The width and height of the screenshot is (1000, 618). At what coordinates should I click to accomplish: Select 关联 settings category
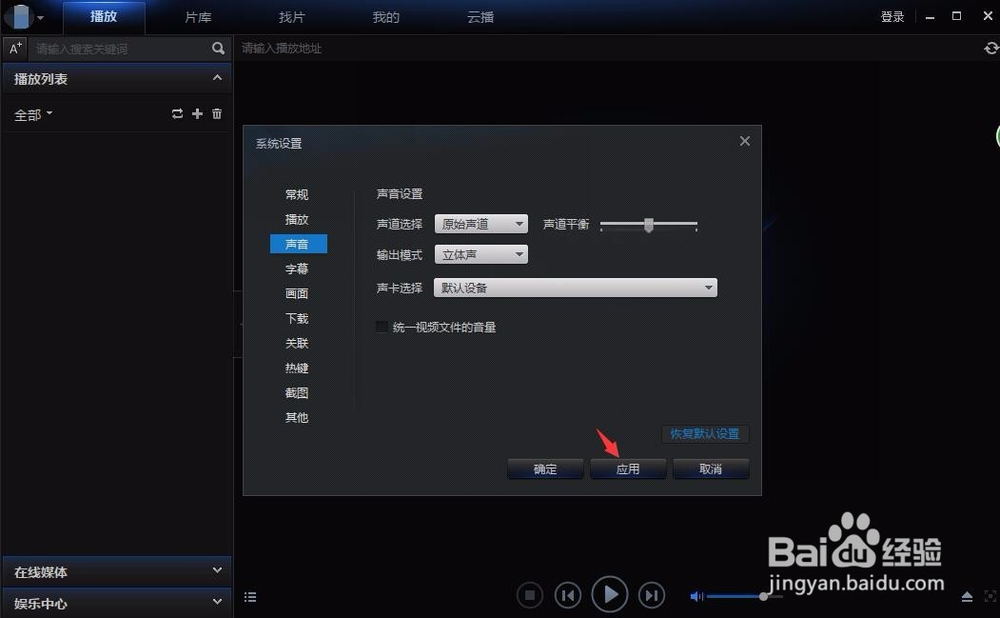coord(297,343)
